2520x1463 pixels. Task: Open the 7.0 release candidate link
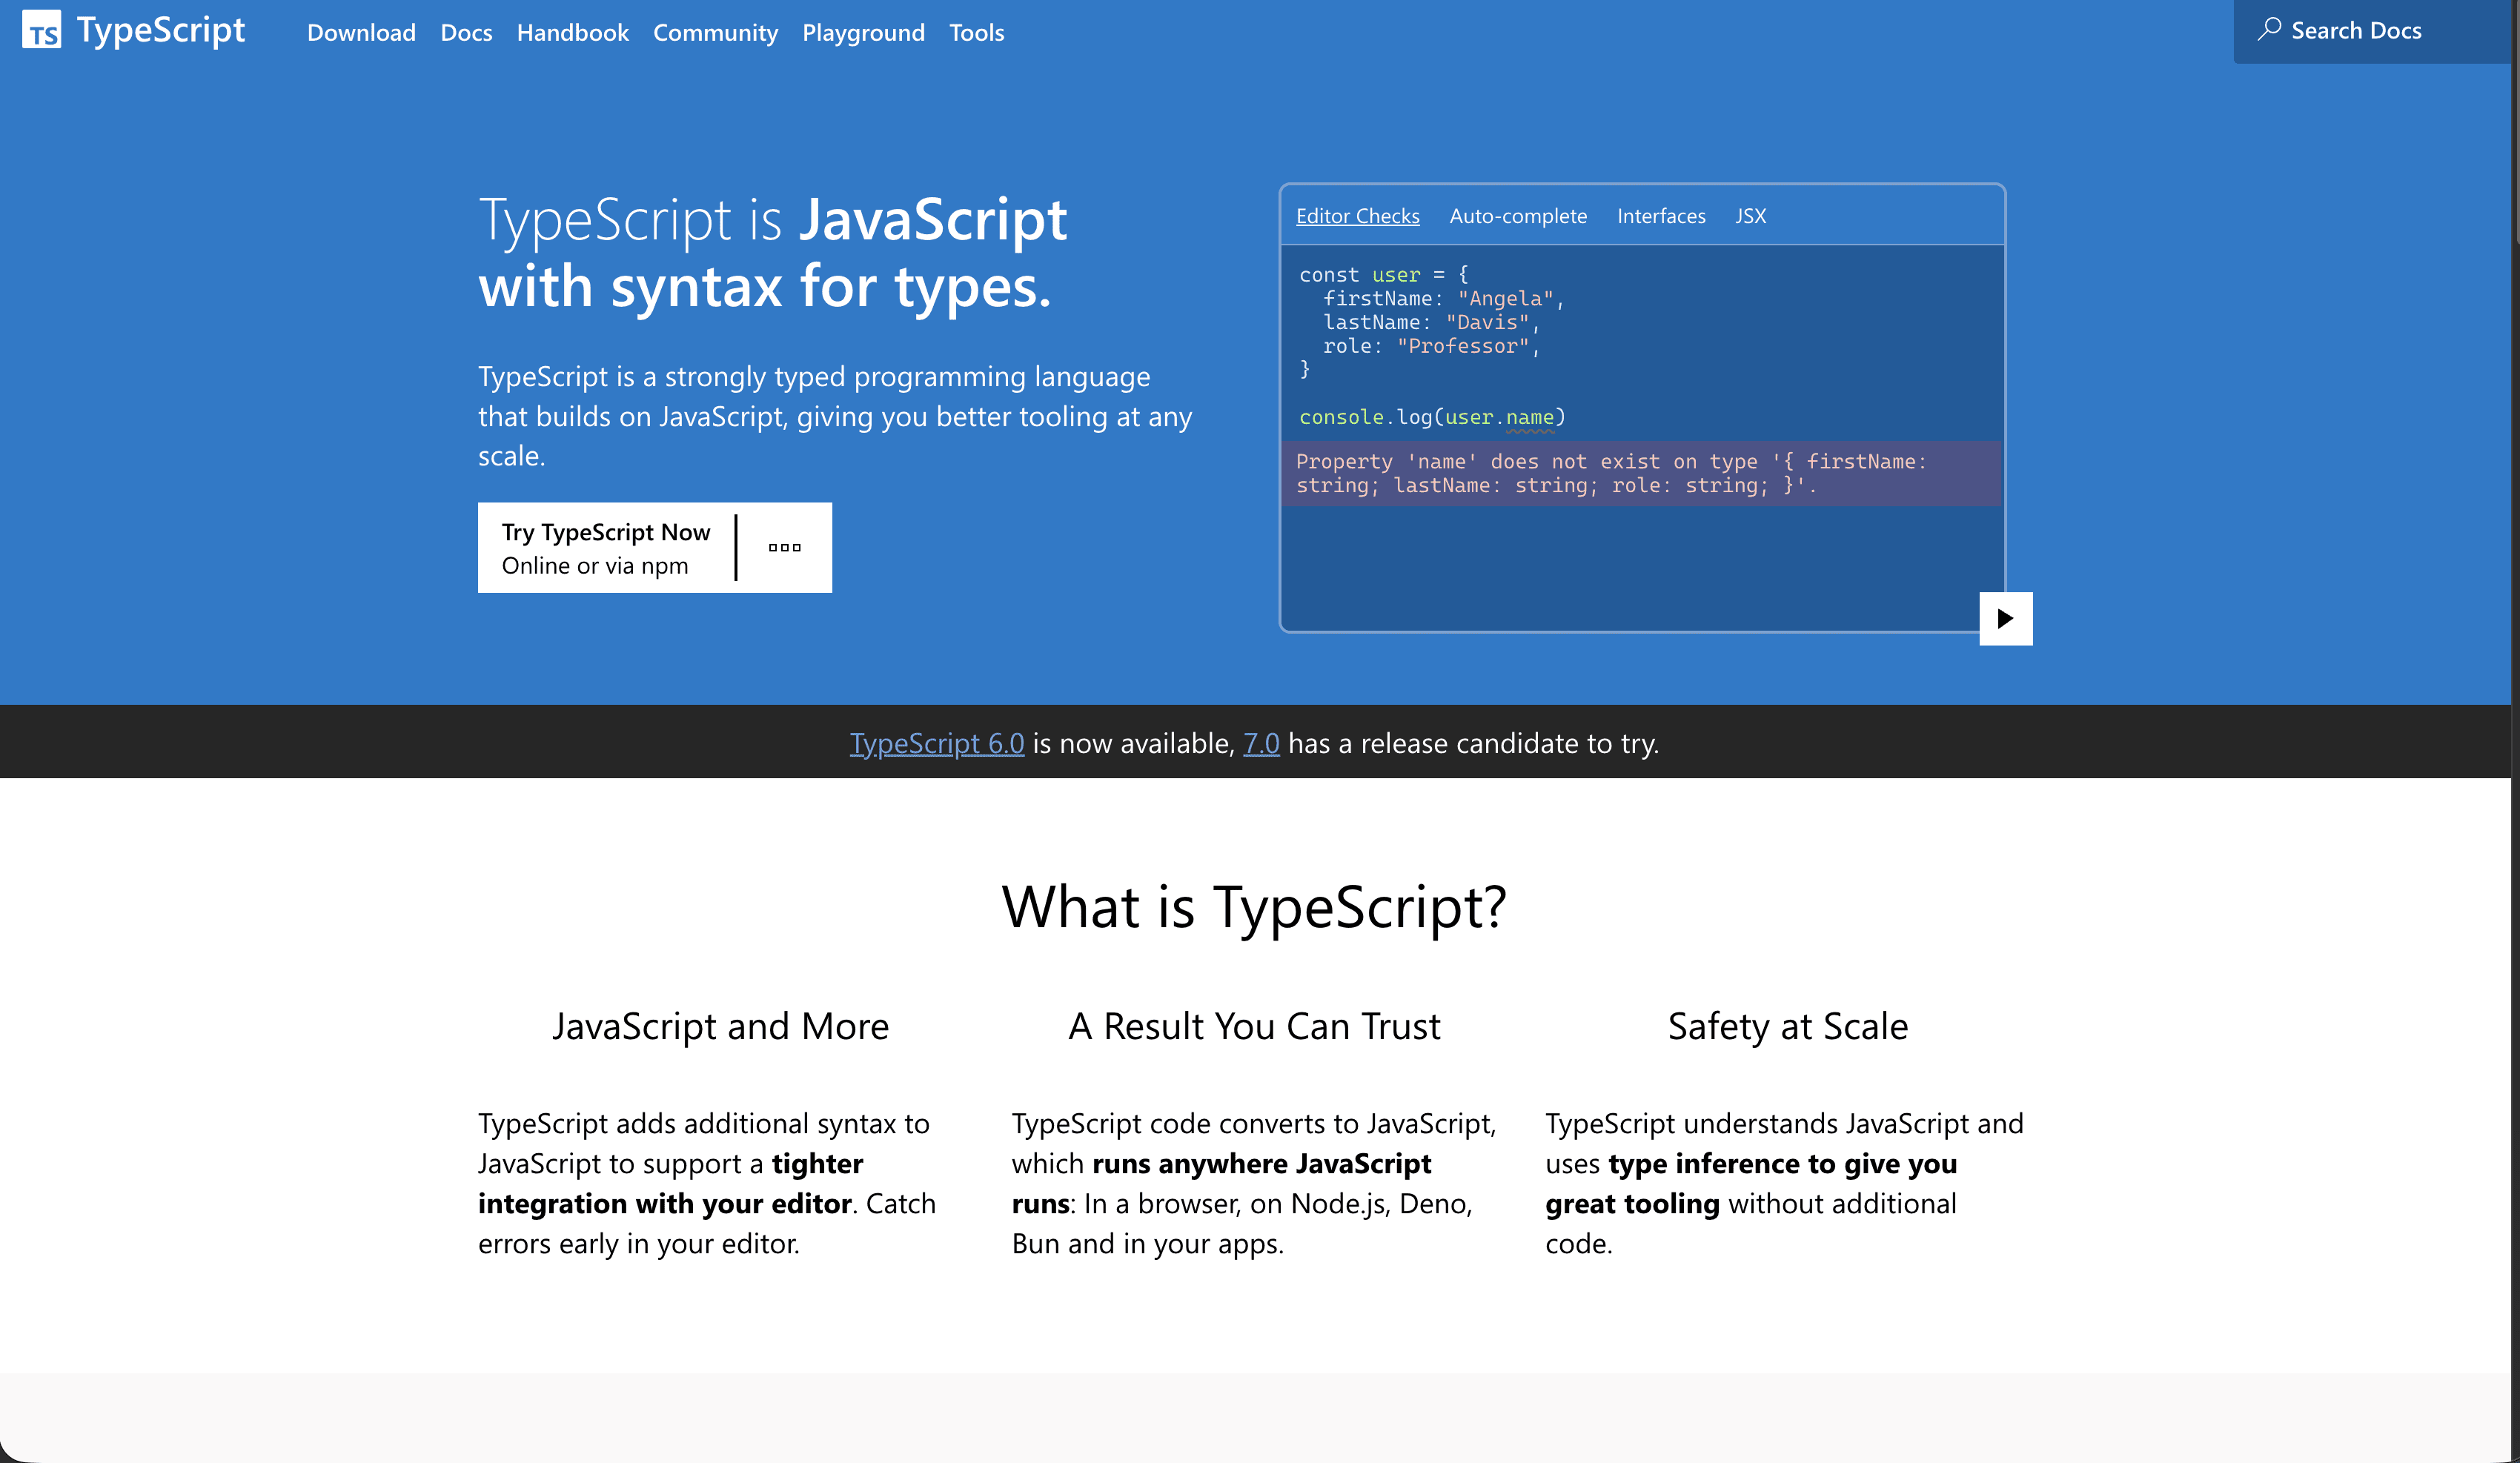pyautogui.click(x=1261, y=743)
